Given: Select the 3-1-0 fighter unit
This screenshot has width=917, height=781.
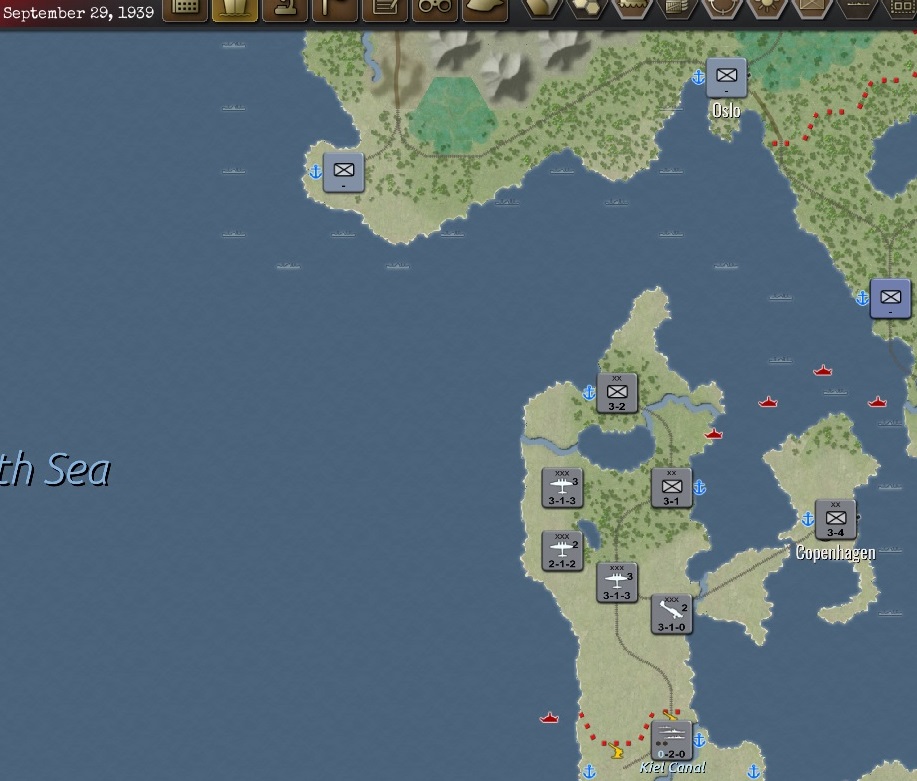Looking at the screenshot, I should [670, 614].
